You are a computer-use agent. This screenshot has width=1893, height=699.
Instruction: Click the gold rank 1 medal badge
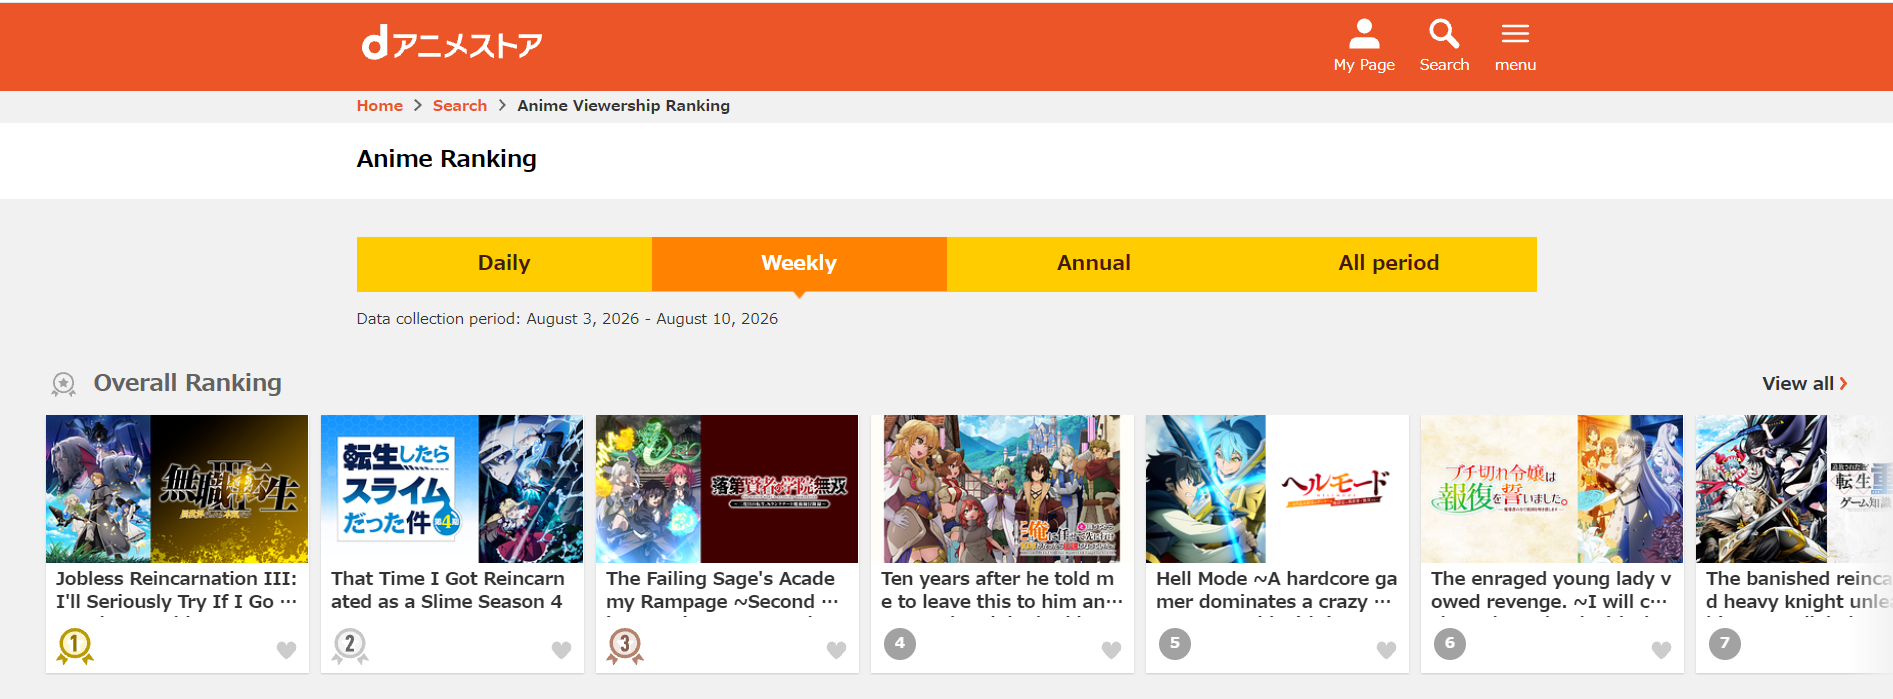pyautogui.click(x=75, y=646)
